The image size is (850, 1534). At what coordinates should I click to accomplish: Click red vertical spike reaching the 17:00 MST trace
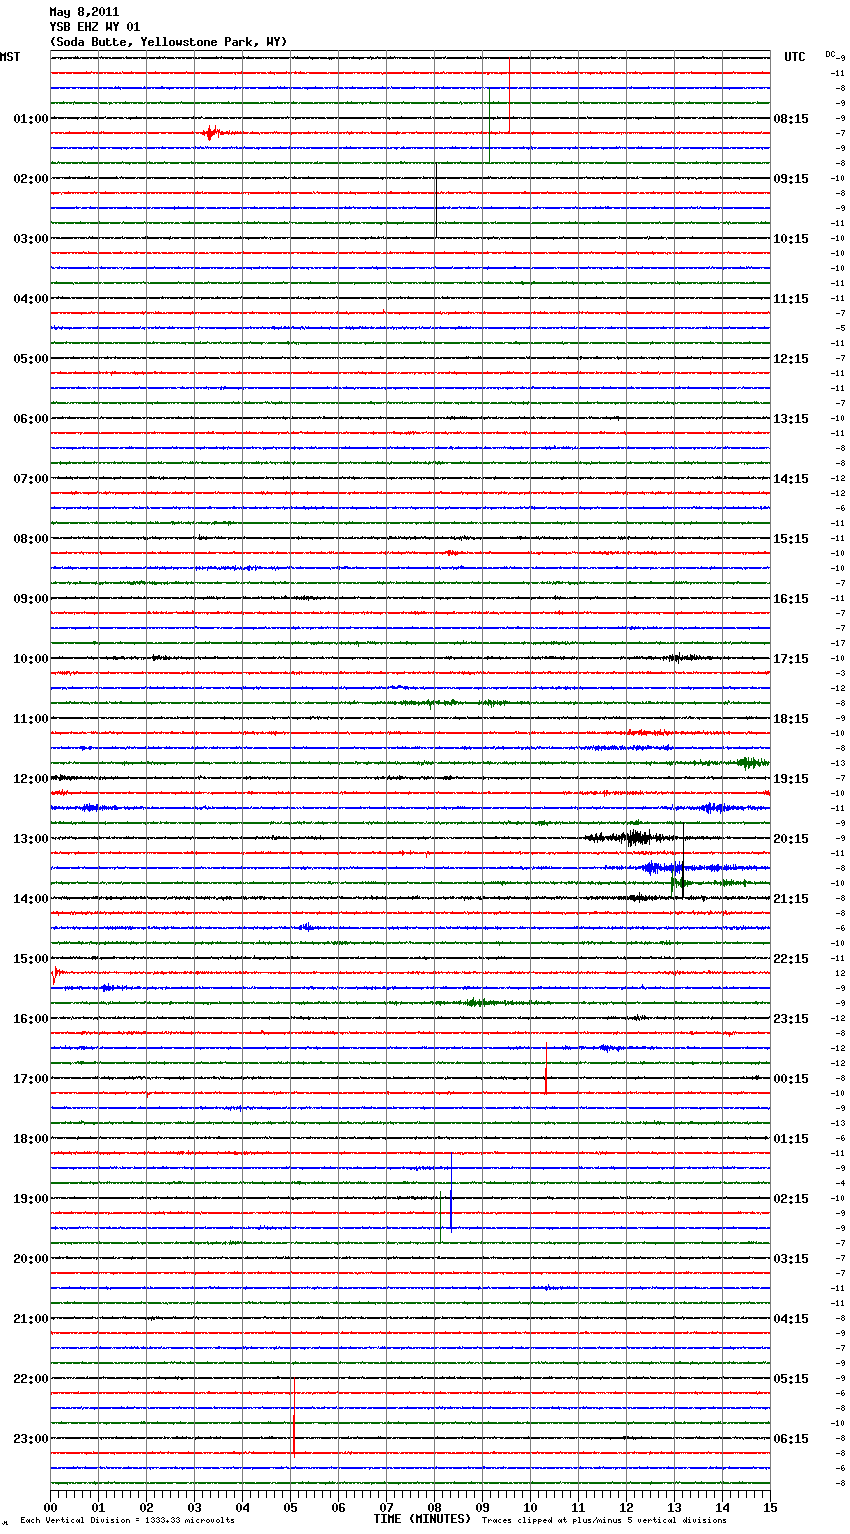click(546, 1068)
